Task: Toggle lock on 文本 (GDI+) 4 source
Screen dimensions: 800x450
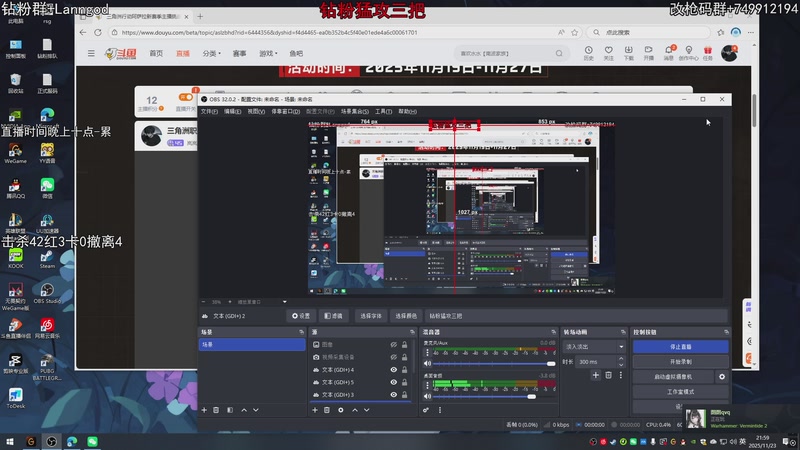Action: pyautogui.click(x=405, y=370)
